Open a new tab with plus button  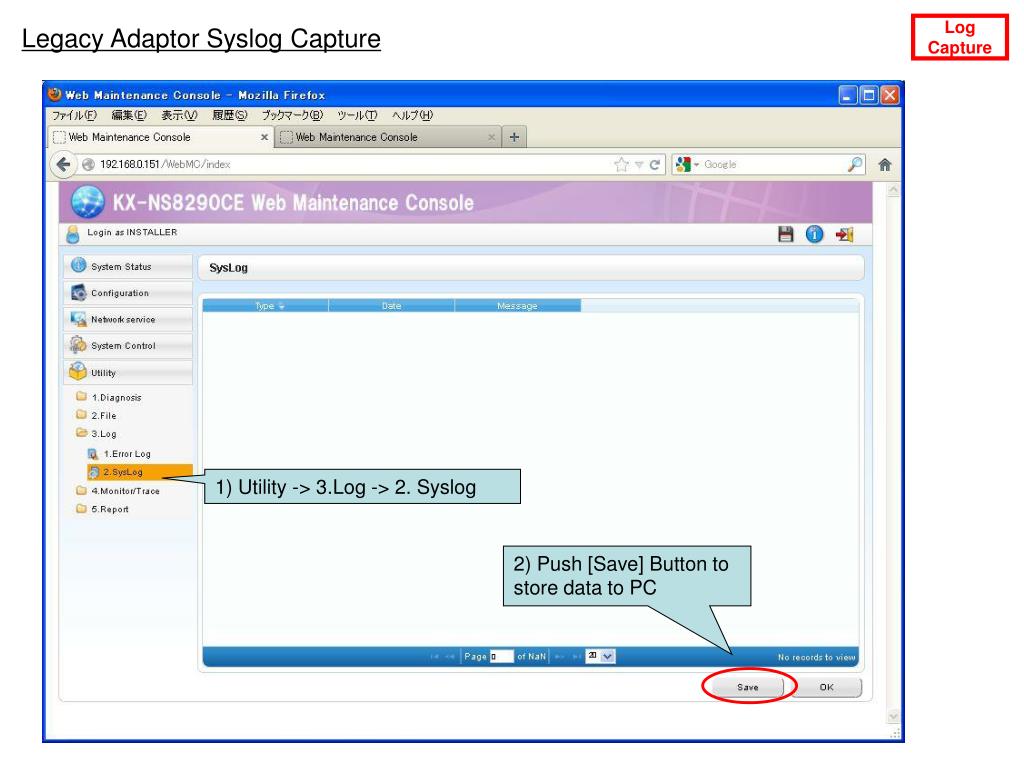tap(514, 137)
